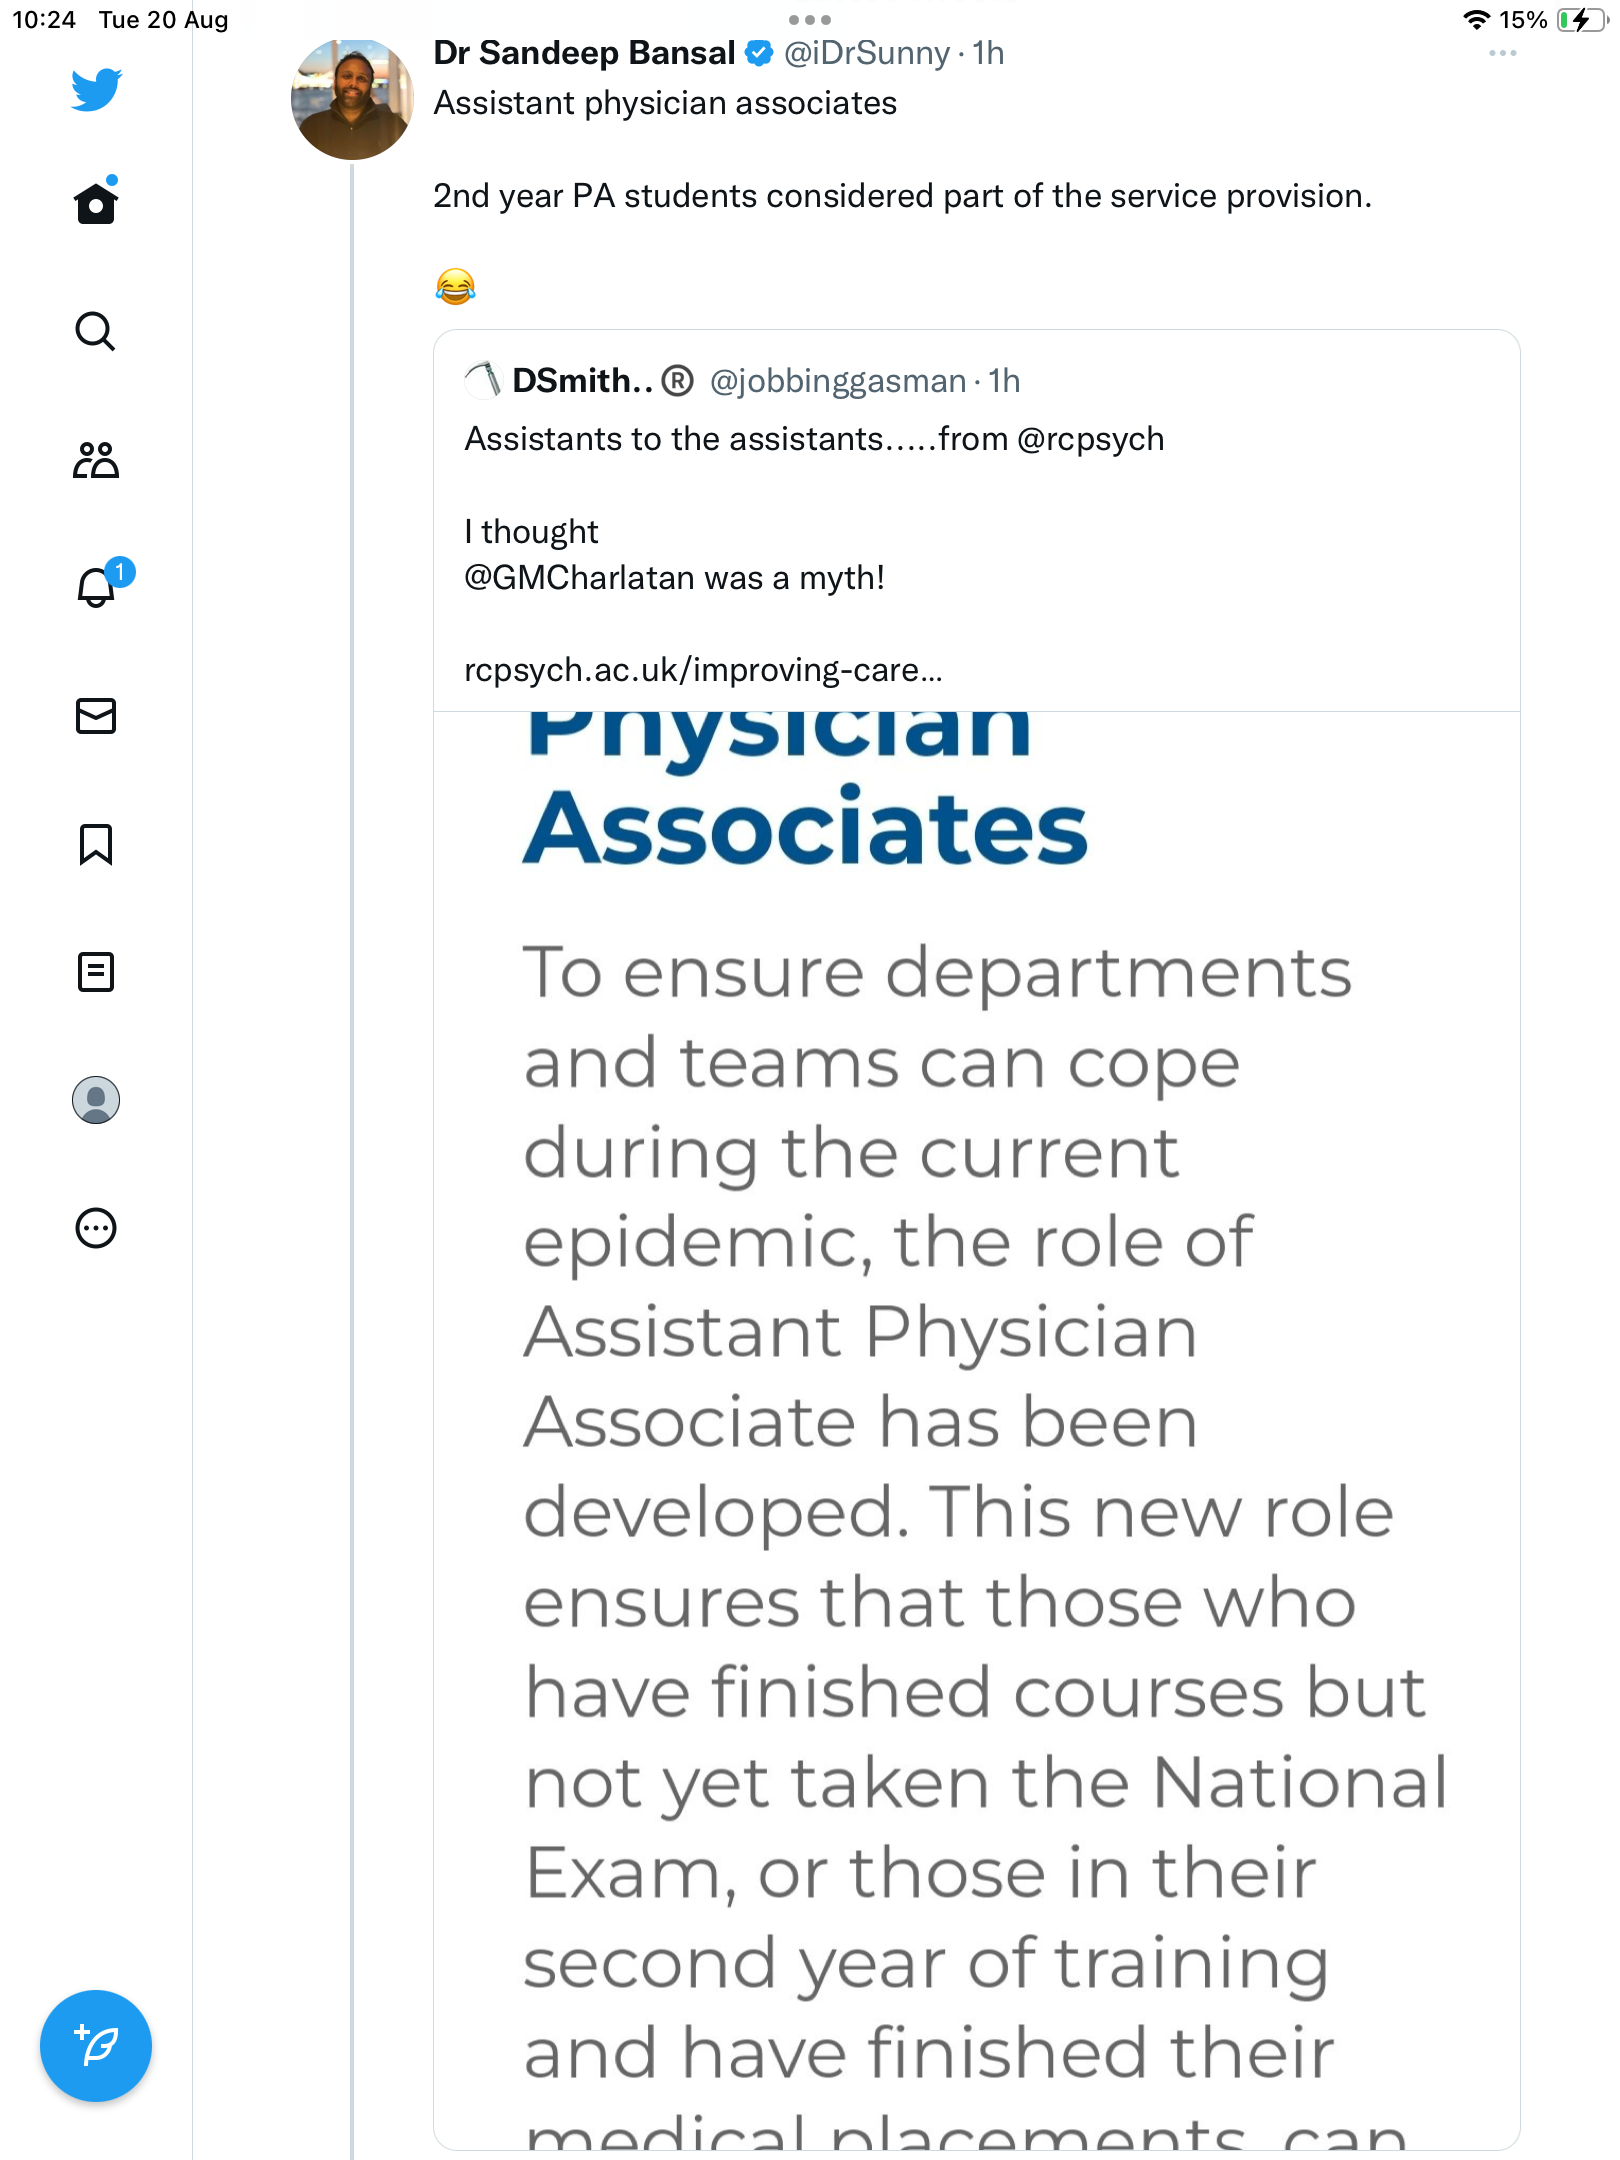This screenshot has height=2160, width=1620.
Task: Open quoted DSmith.. author name
Action: click(583, 381)
